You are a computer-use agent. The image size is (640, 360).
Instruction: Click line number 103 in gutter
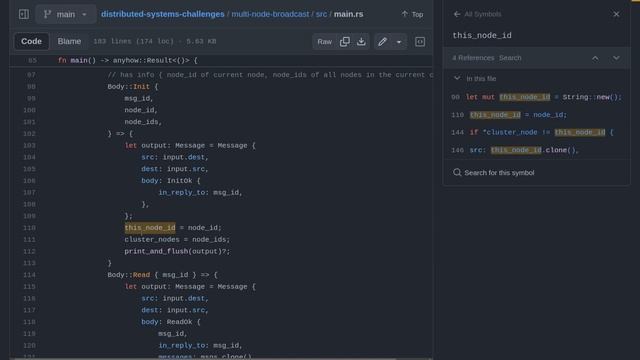pyautogui.click(x=29, y=145)
